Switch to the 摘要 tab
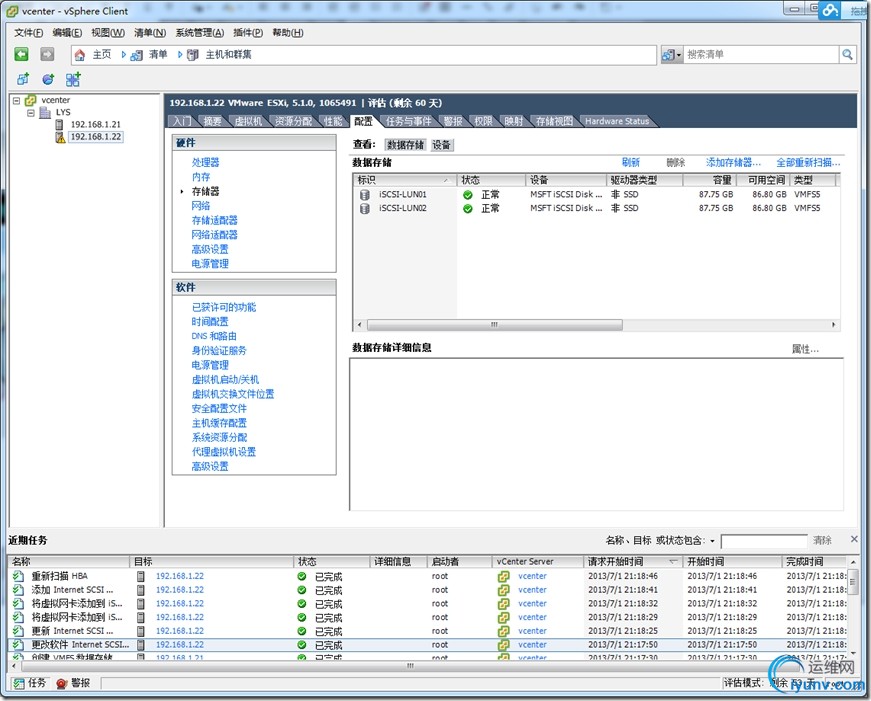871x701 pixels. coord(212,121)
